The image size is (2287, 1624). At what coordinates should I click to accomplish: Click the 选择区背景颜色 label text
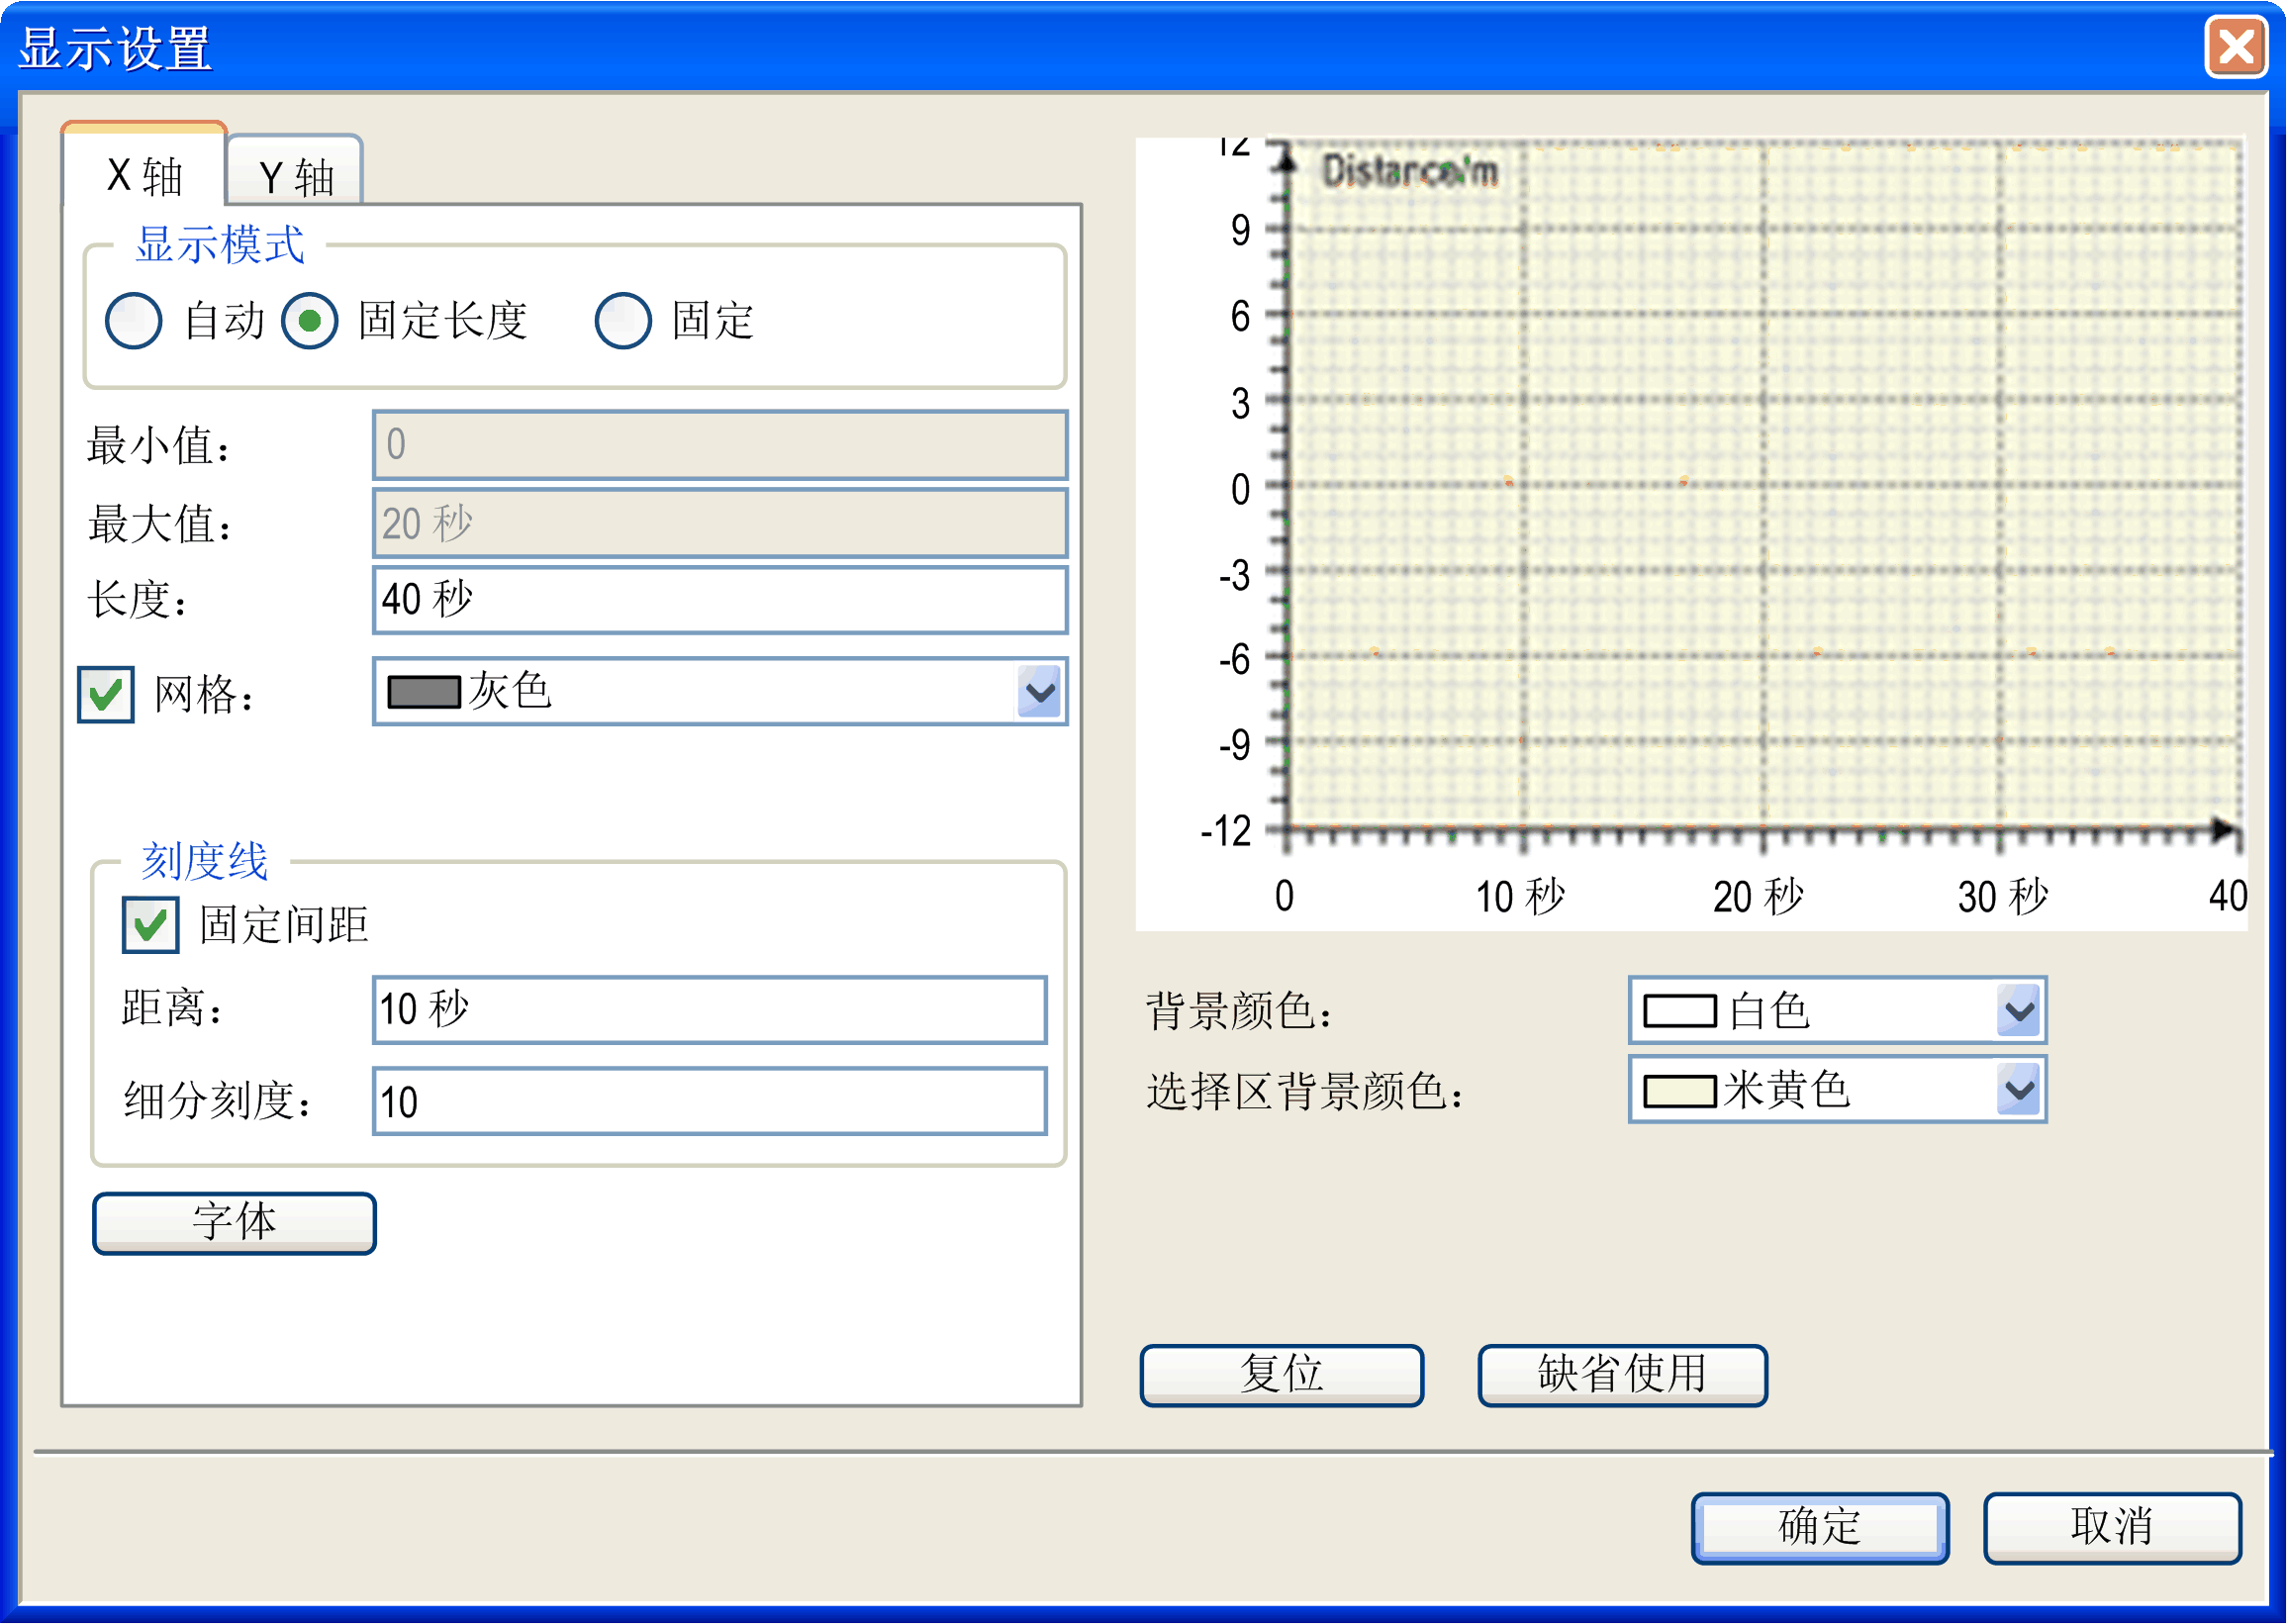[x=1305, y=1091]
